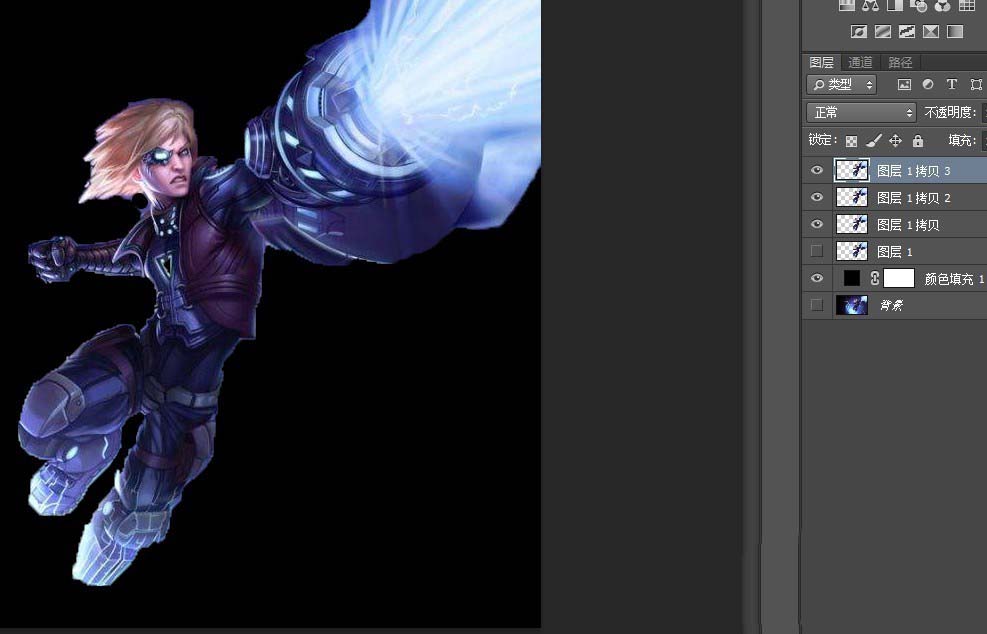Add a Photo Filter adjustment layer

point(919,6)
